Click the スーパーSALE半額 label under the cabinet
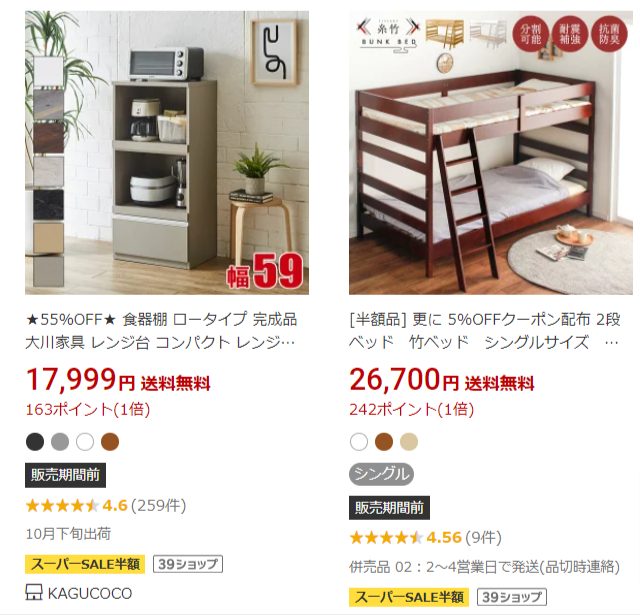 tap(85, 564)
